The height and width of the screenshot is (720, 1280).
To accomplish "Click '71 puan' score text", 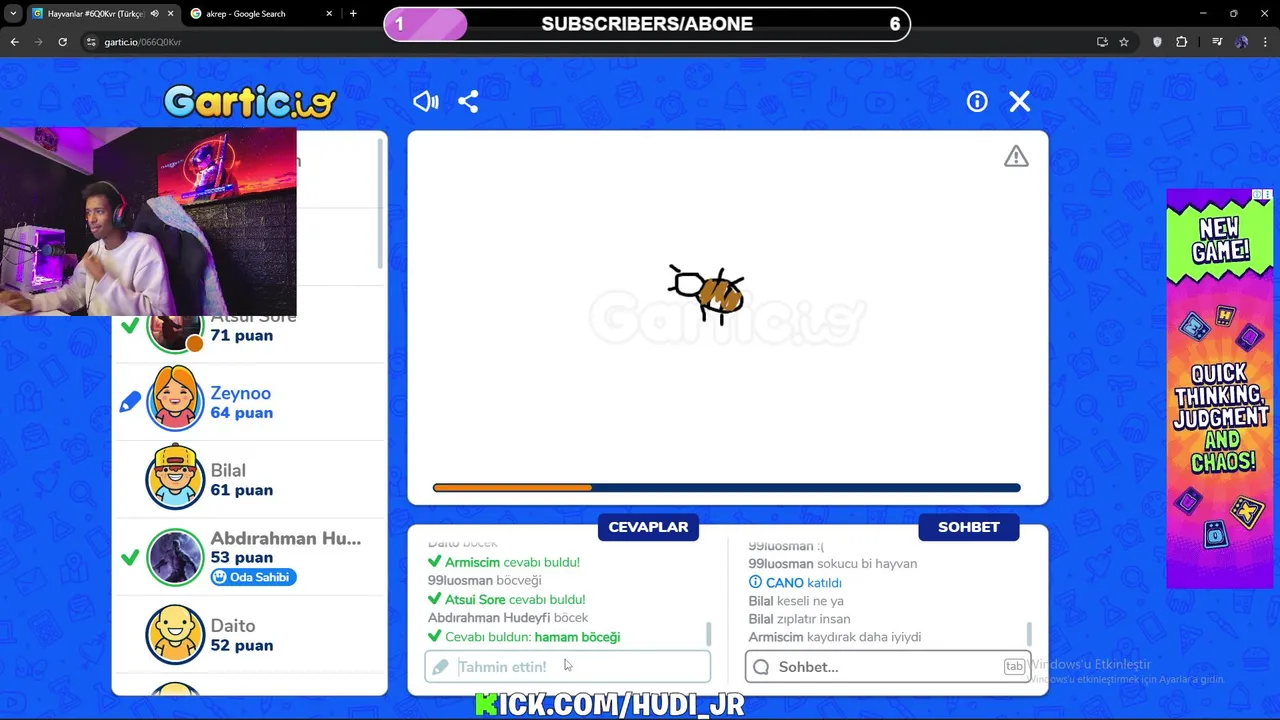I will tap(241, 335).
